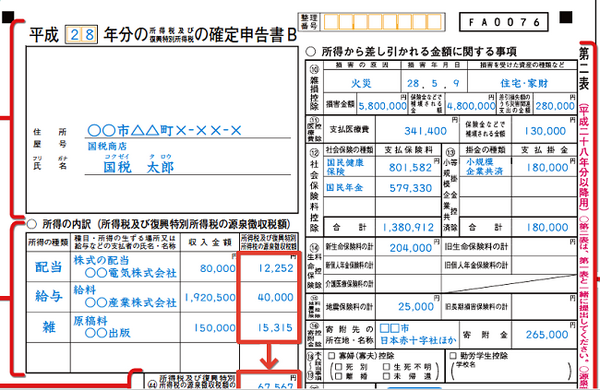This screenshot has height=390, width=600.
Task: Click the 1,920,500 income amount
Action: coord(210,297)
